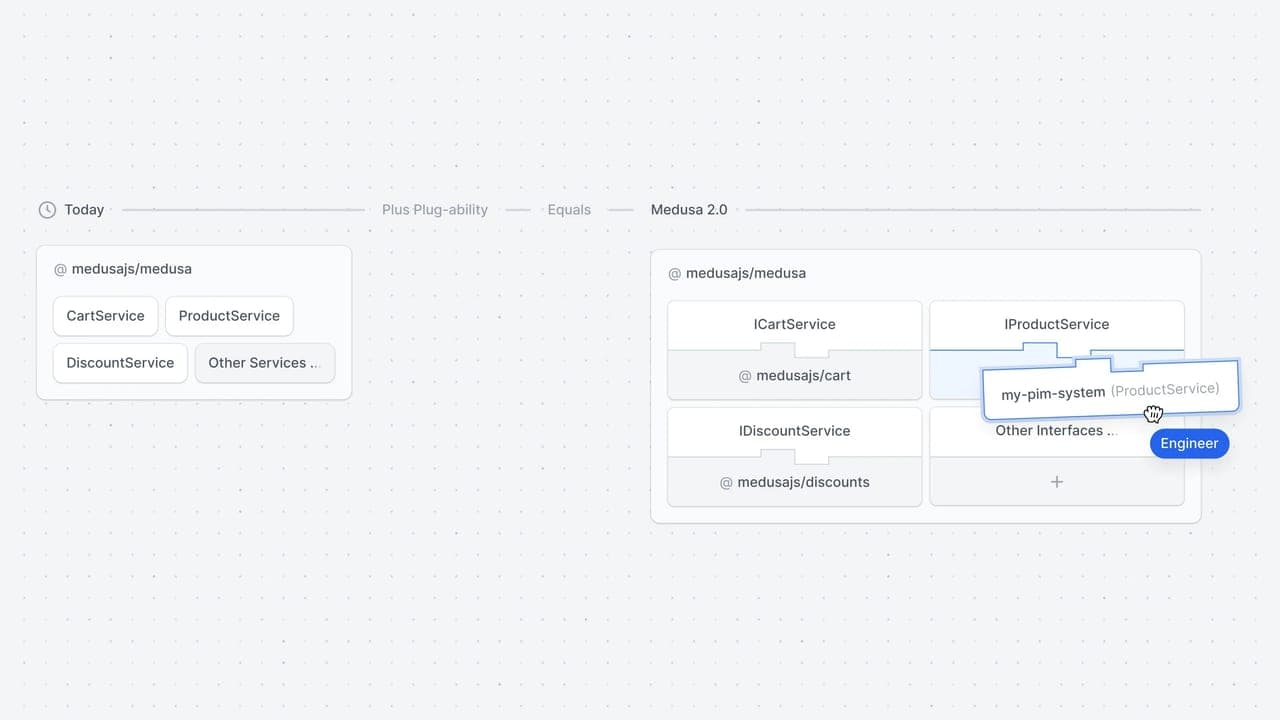1280x720 pixels.
Task: Click @medusajs/medusa title in Today card
Action: pos(123,269)
